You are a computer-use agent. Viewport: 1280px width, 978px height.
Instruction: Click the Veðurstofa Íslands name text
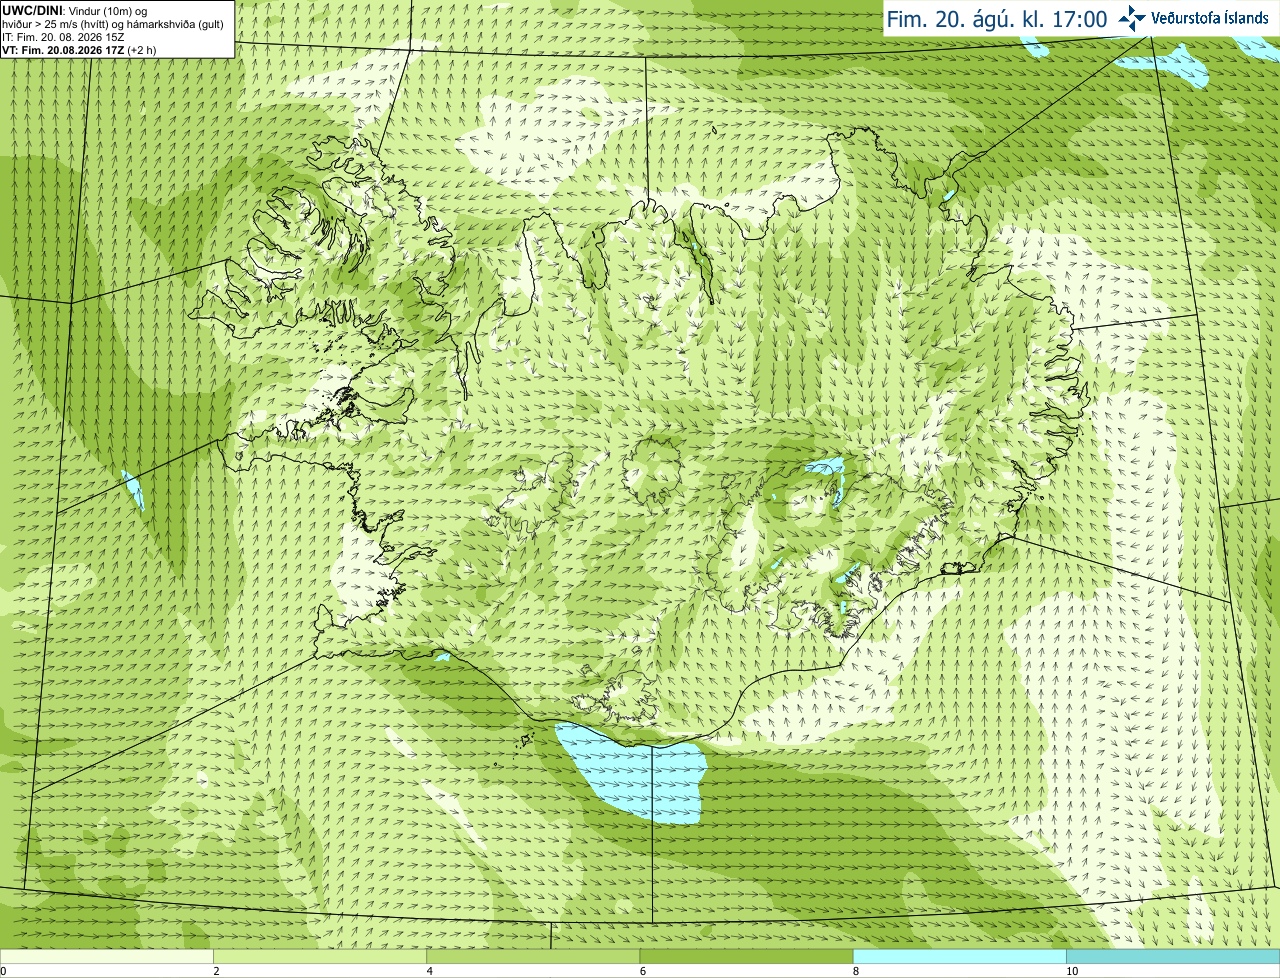1210,18
